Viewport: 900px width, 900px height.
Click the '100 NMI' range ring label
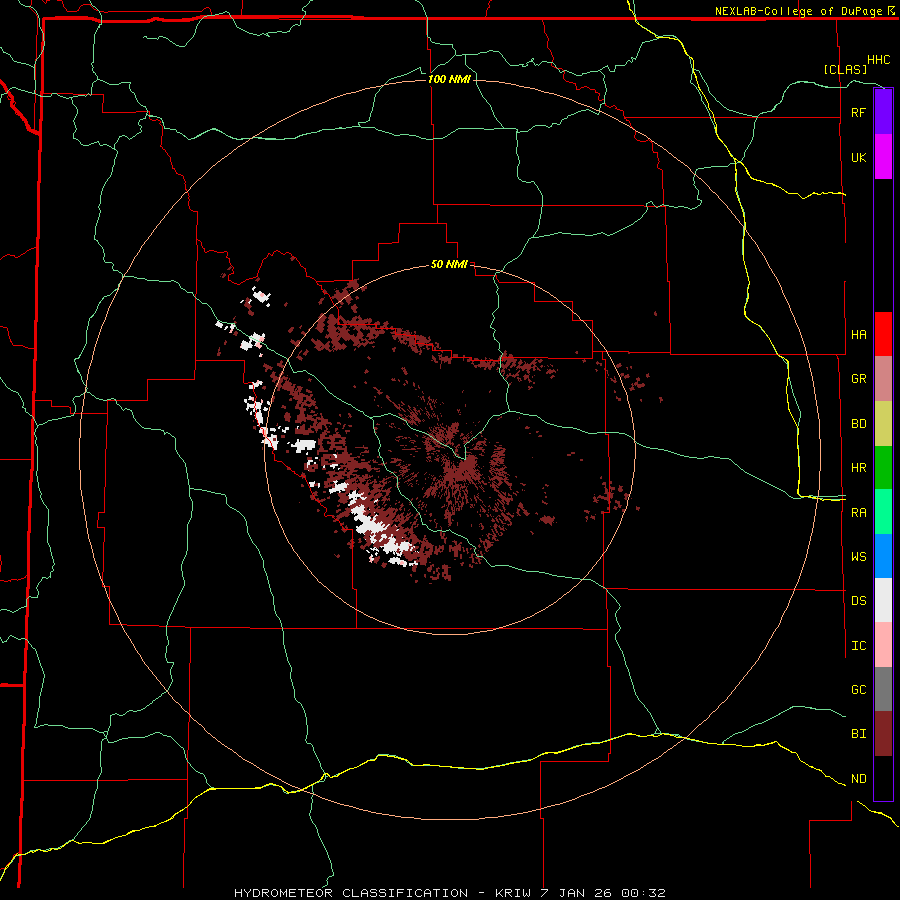449,79
